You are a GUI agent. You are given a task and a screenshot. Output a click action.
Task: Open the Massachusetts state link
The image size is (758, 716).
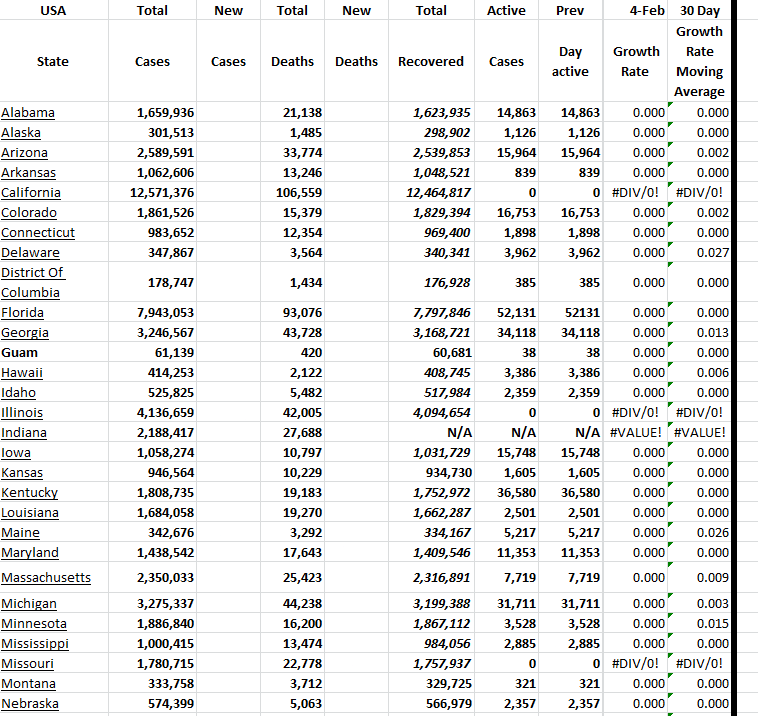coord(46,577)
